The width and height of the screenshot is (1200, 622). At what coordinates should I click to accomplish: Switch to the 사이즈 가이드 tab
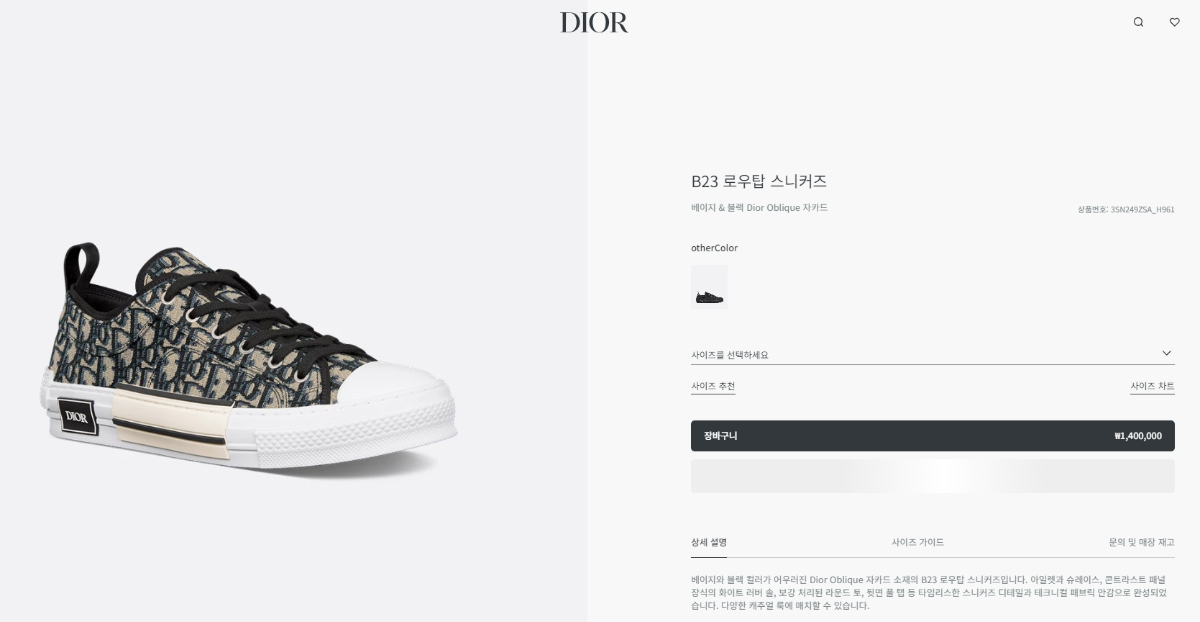point(918,542)
